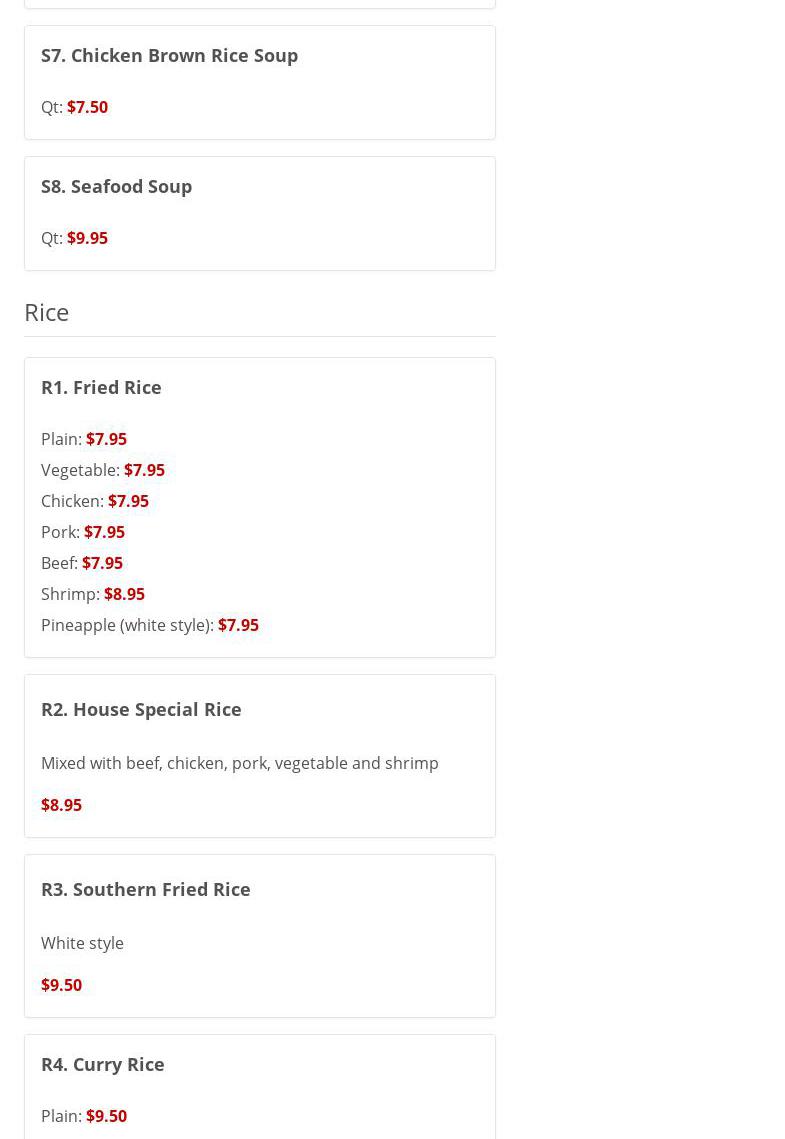Pick the Pork fried rice option
This screenshot has width=785, height=1139.
pos(103,532)
